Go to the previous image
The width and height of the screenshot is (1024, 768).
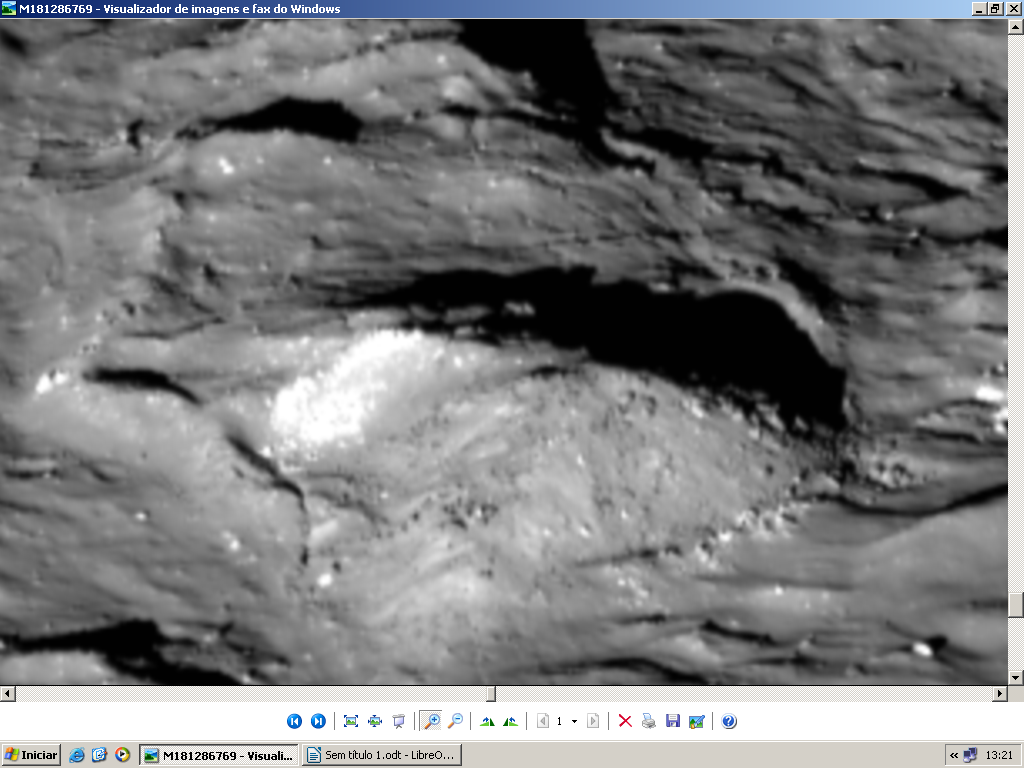coord(294,721)
